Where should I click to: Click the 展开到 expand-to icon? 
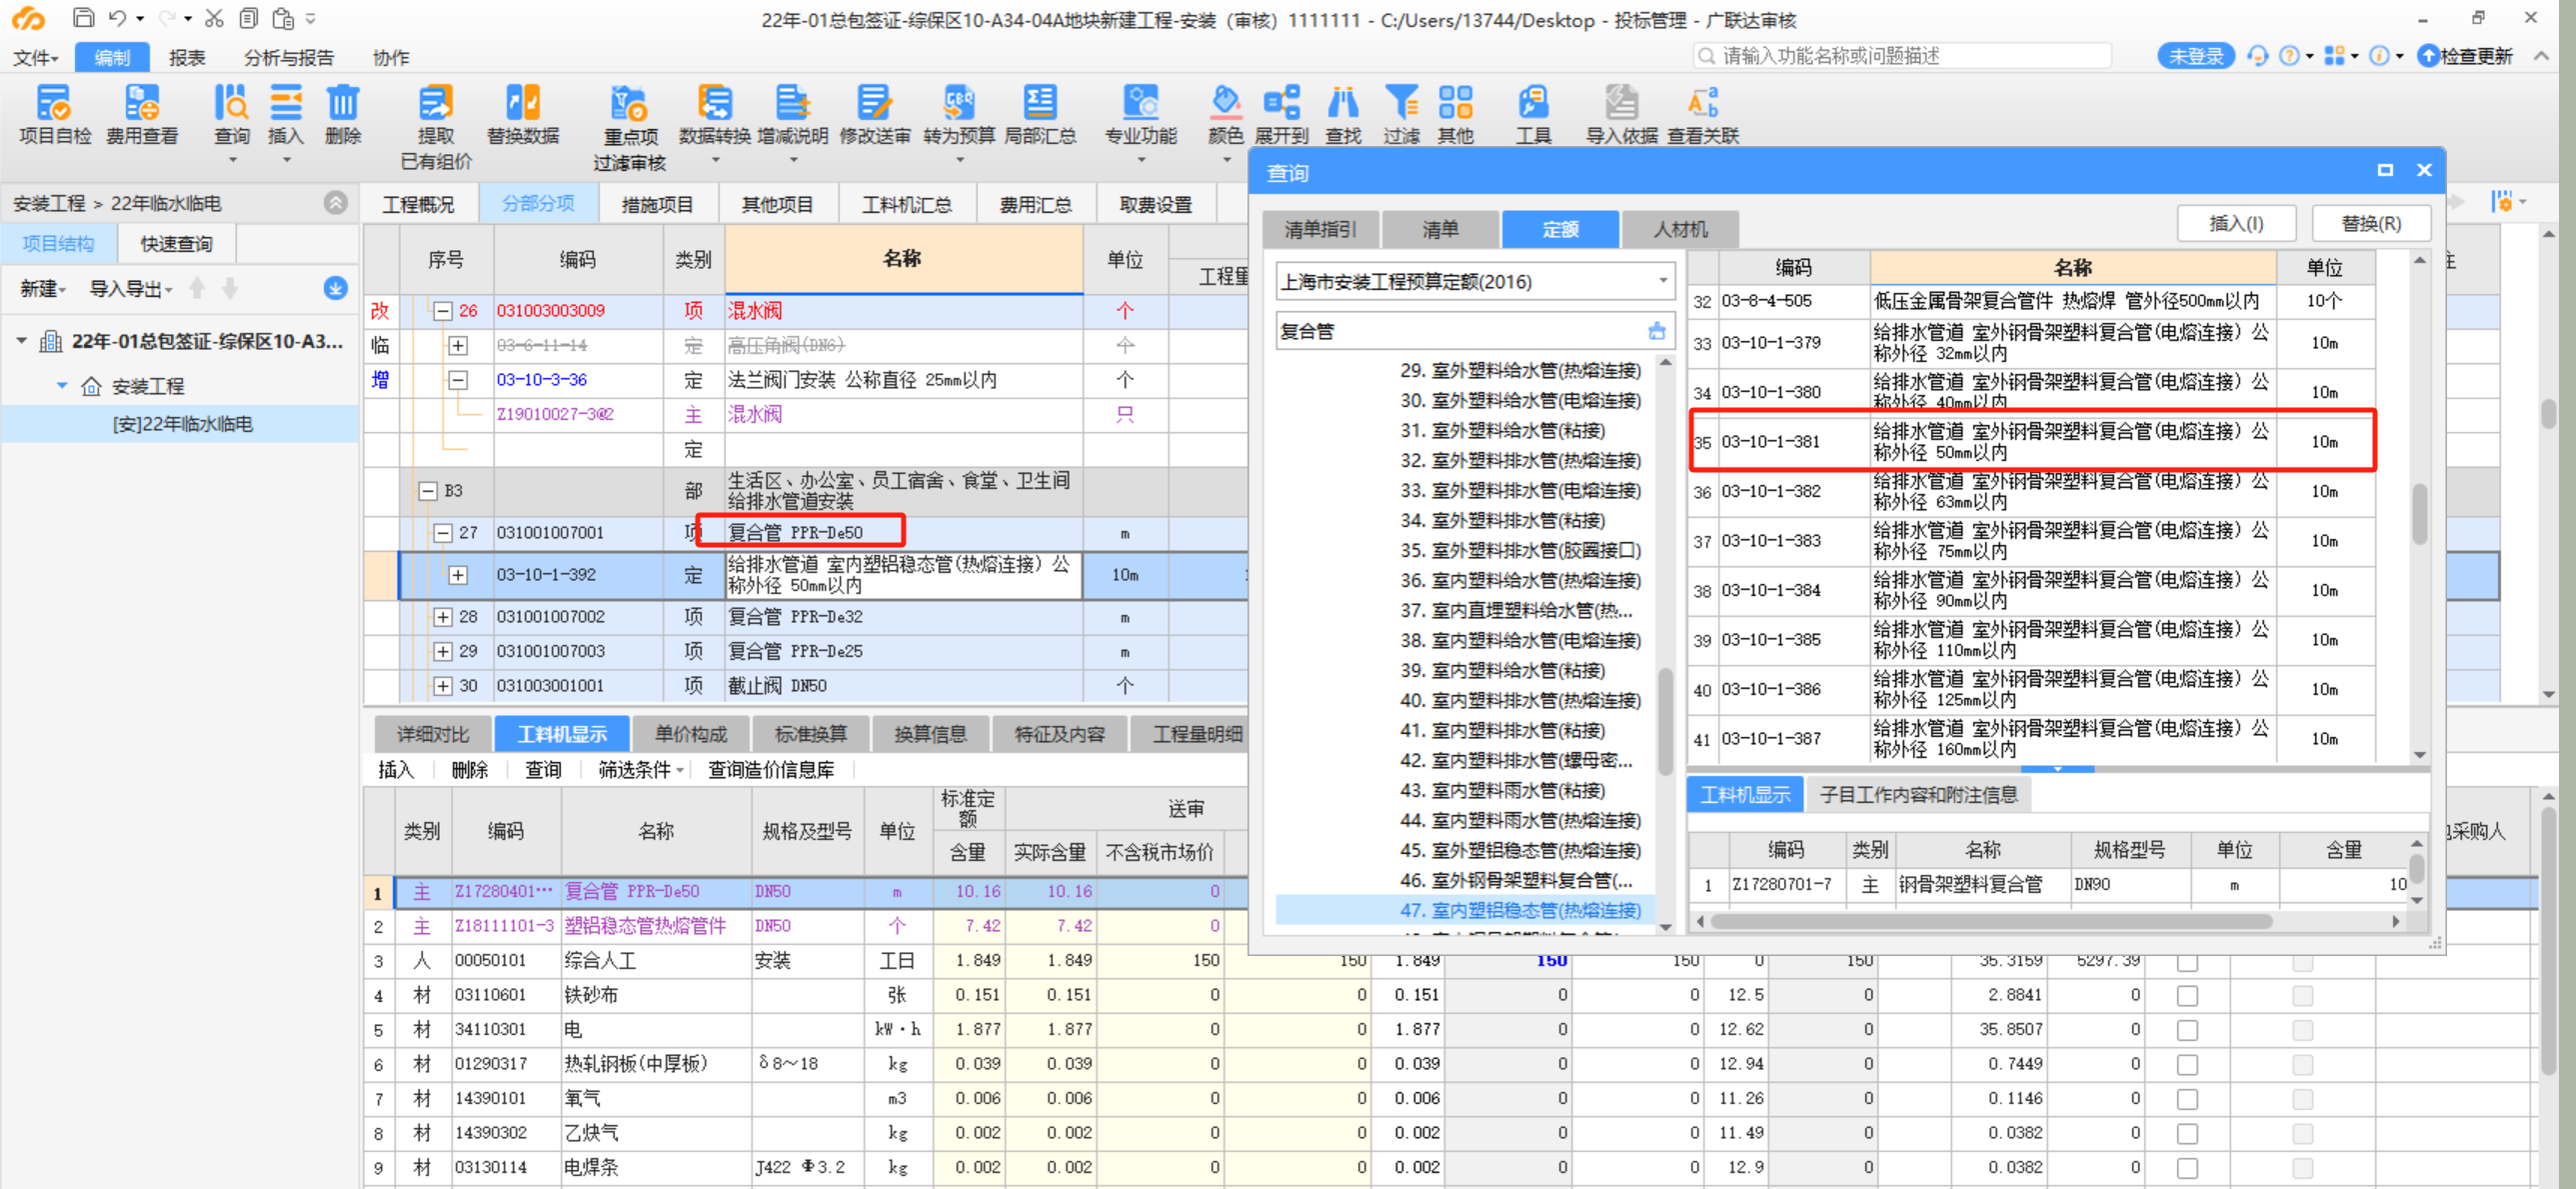coord(1282,115)
